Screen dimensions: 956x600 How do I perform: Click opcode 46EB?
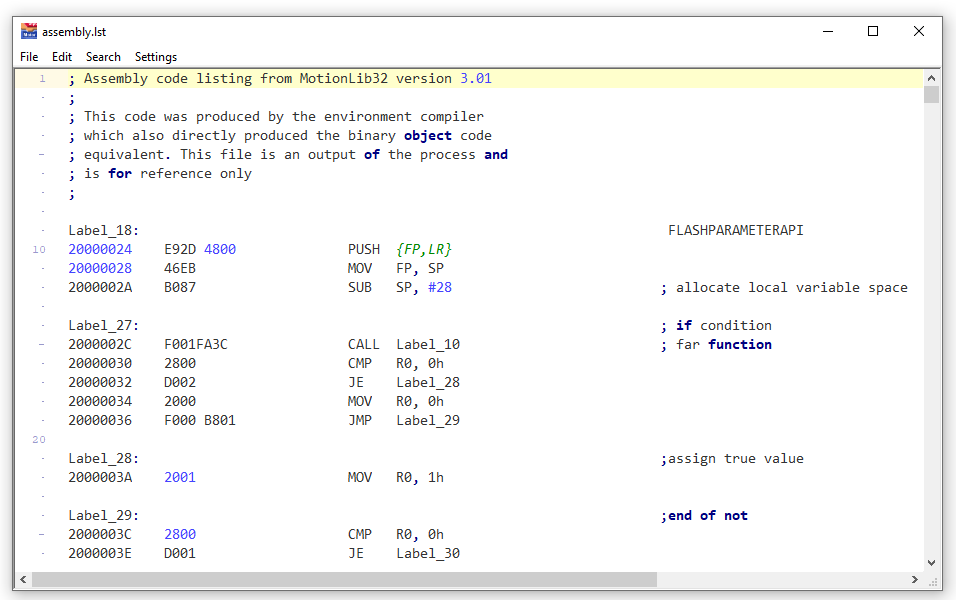click(x=180, y=268)
